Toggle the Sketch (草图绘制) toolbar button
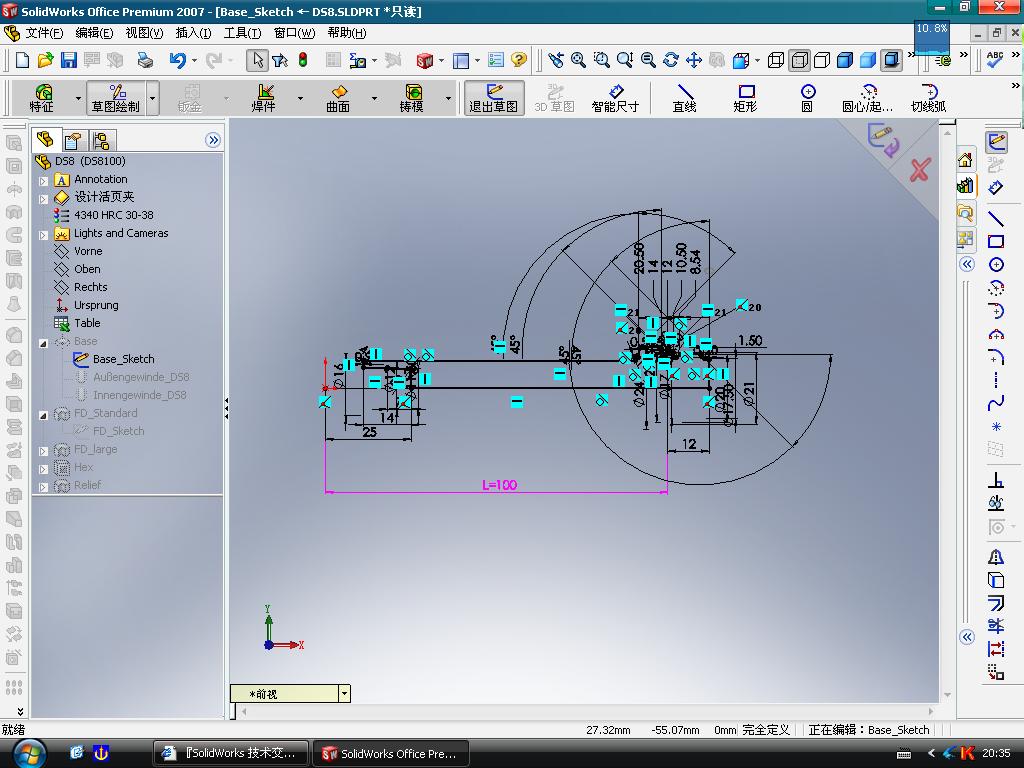The image size is (1024, 768). 115,98
